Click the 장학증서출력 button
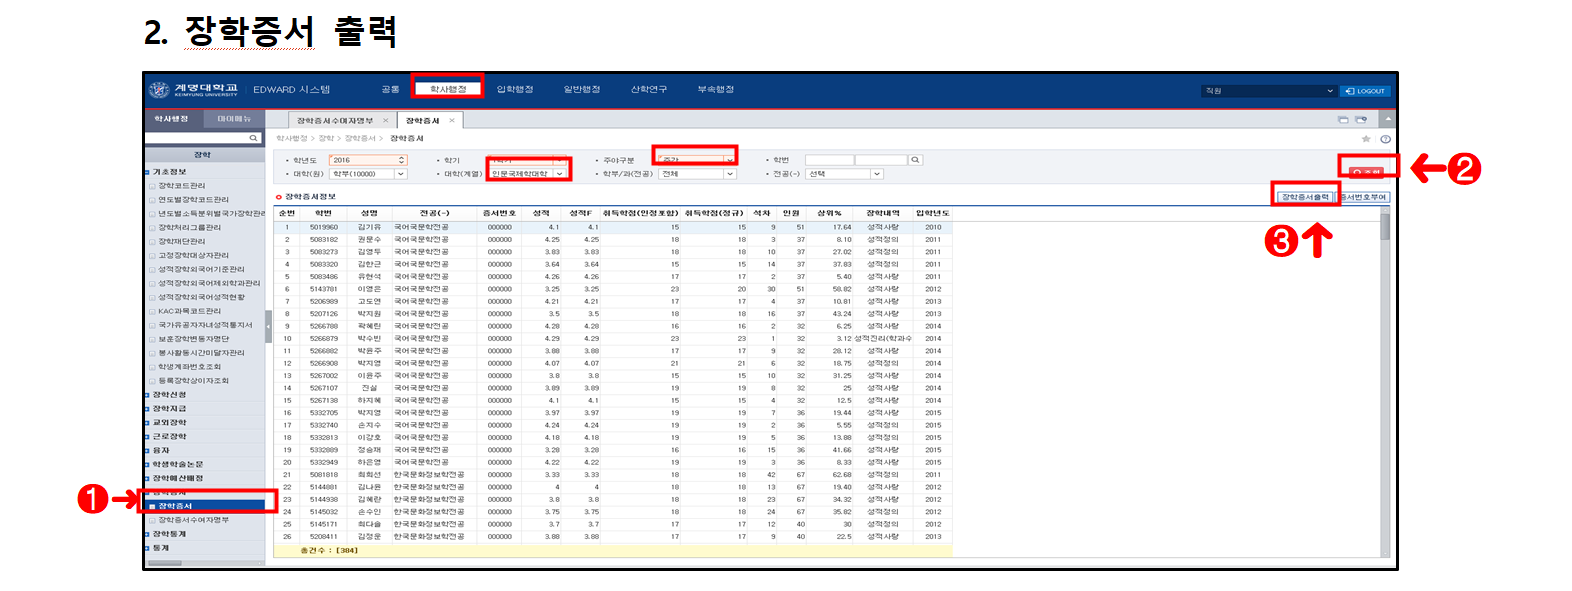1572x591 pixels. (1305, 197)
